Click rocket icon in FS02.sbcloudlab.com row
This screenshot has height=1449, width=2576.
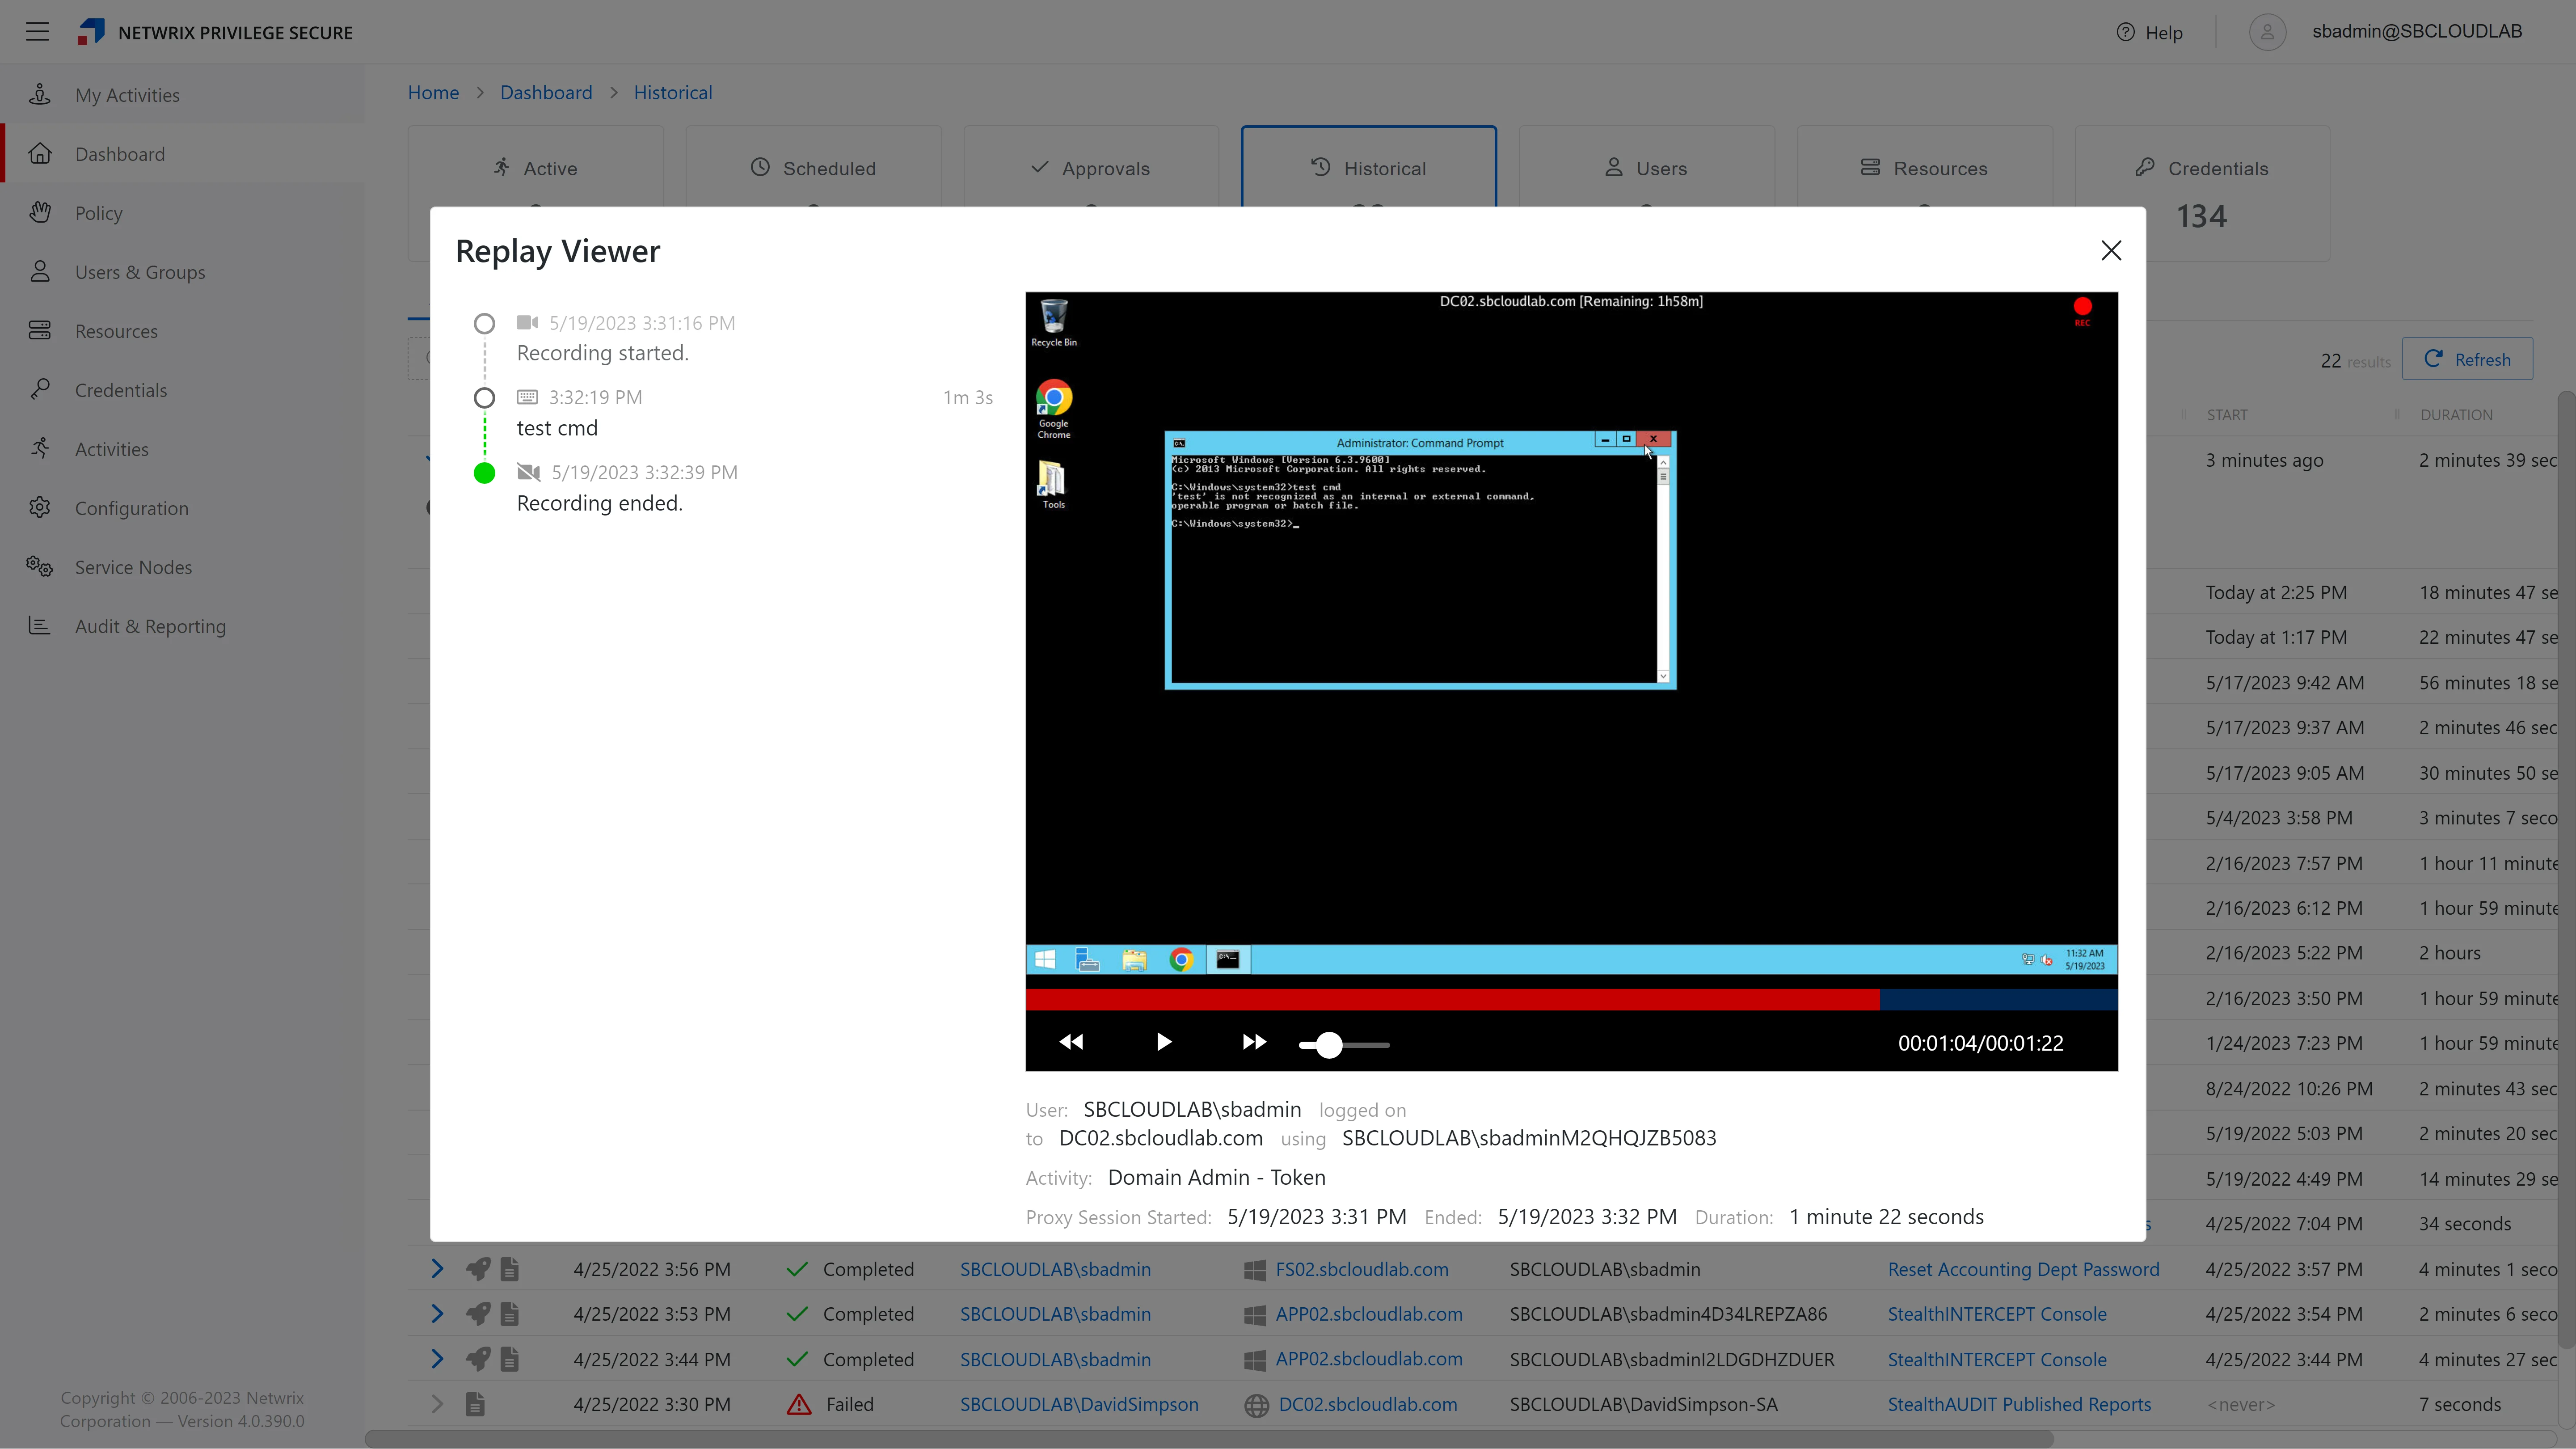tap(478, 1269)
